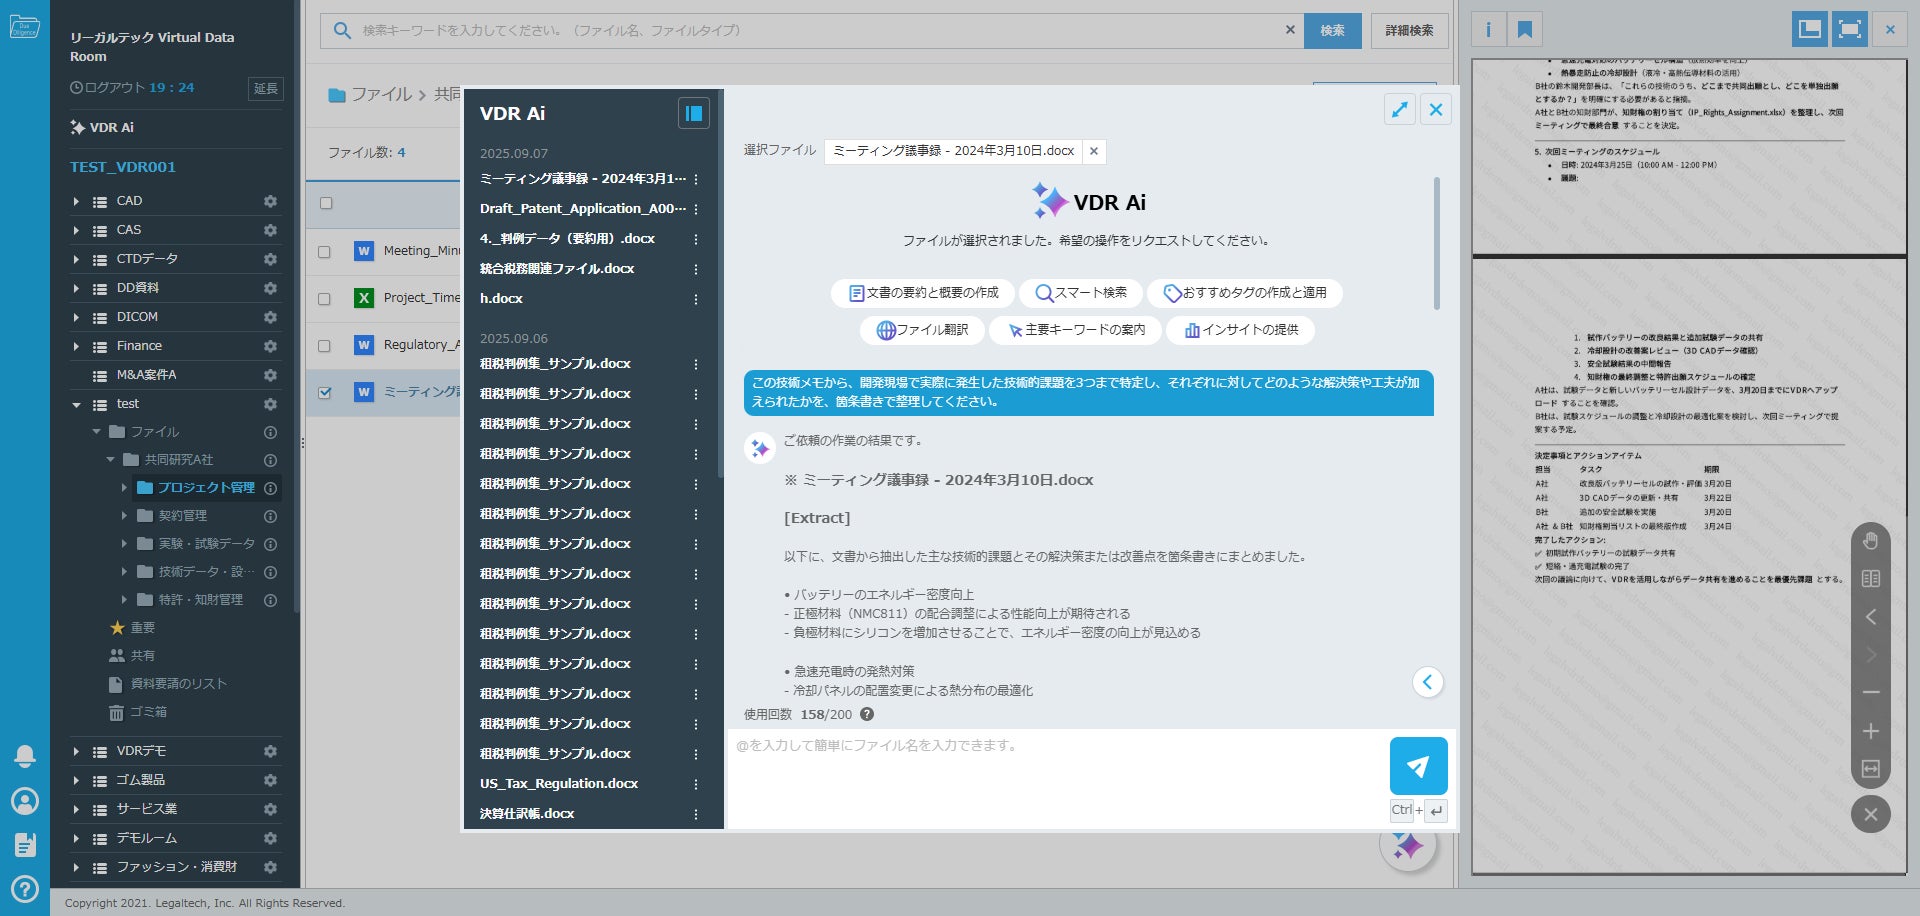Open 資料要請のリスト

(x=168, y=684)
